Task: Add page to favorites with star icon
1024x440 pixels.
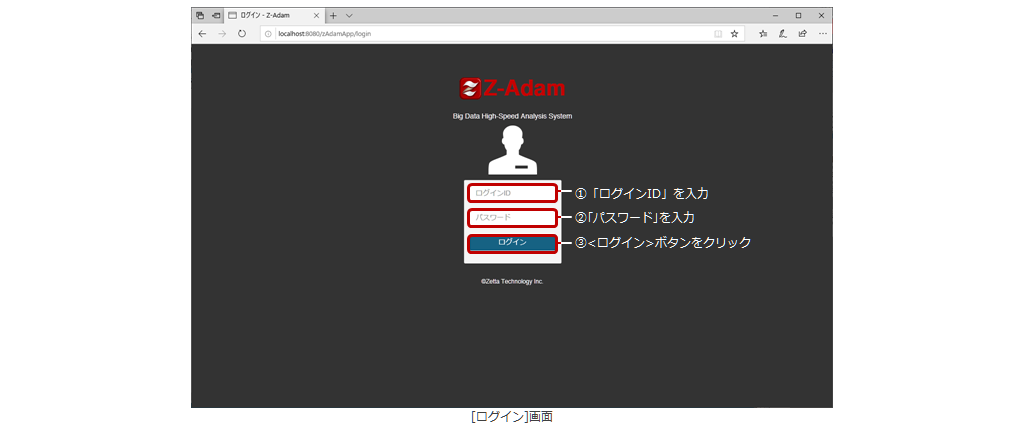Action: (734, 34)
